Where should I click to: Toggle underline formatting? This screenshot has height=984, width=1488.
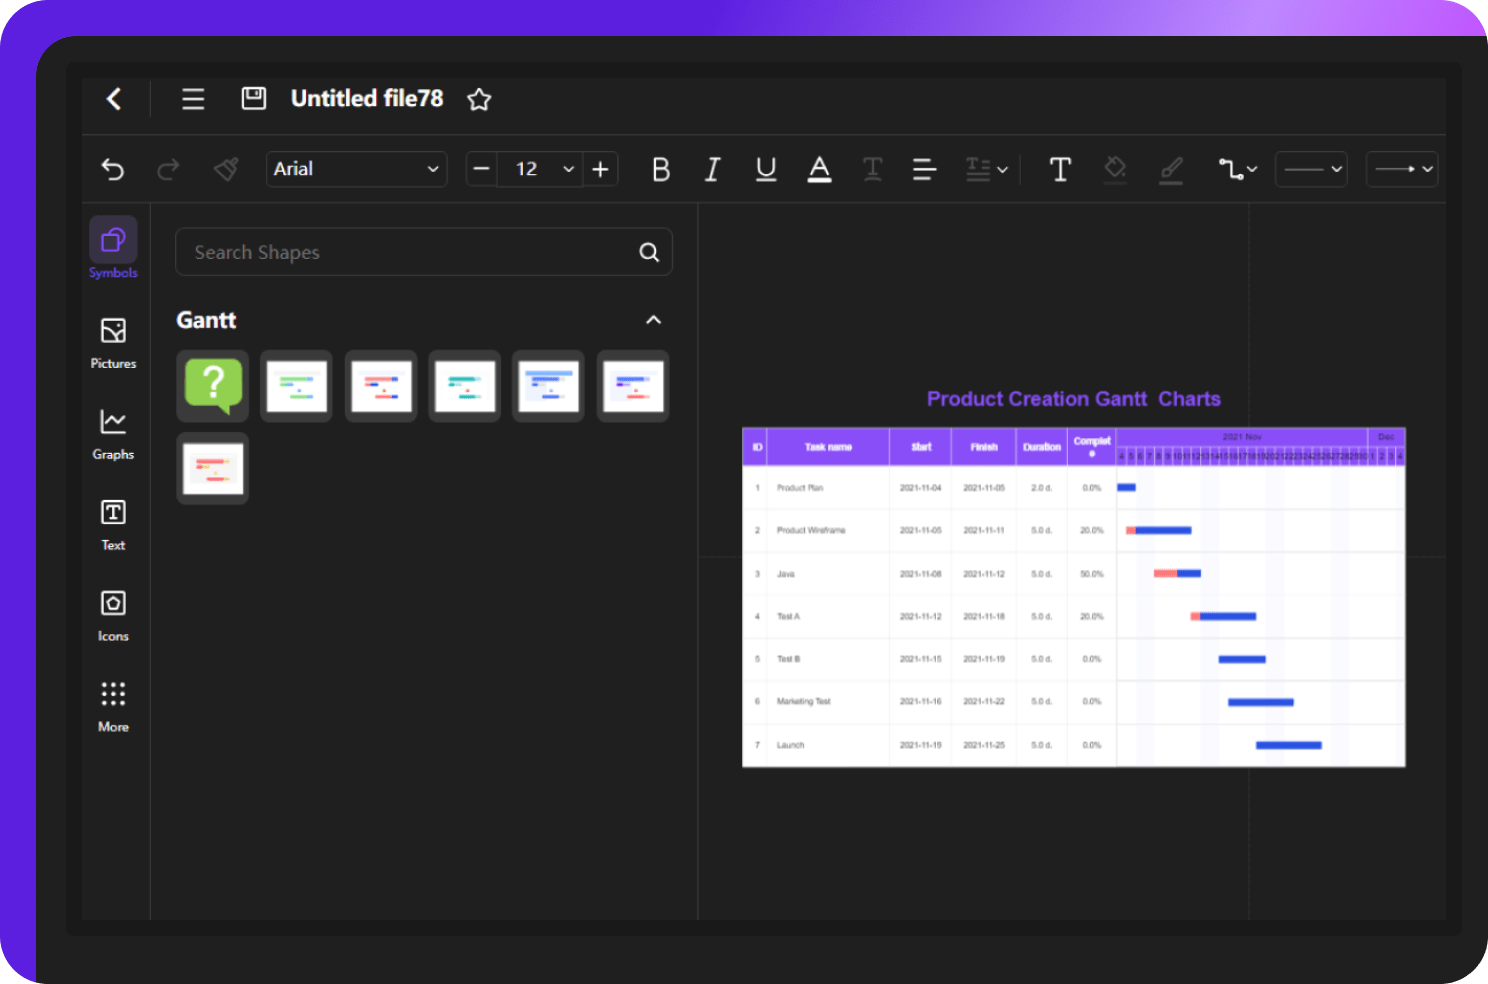(x=766, y=169)
